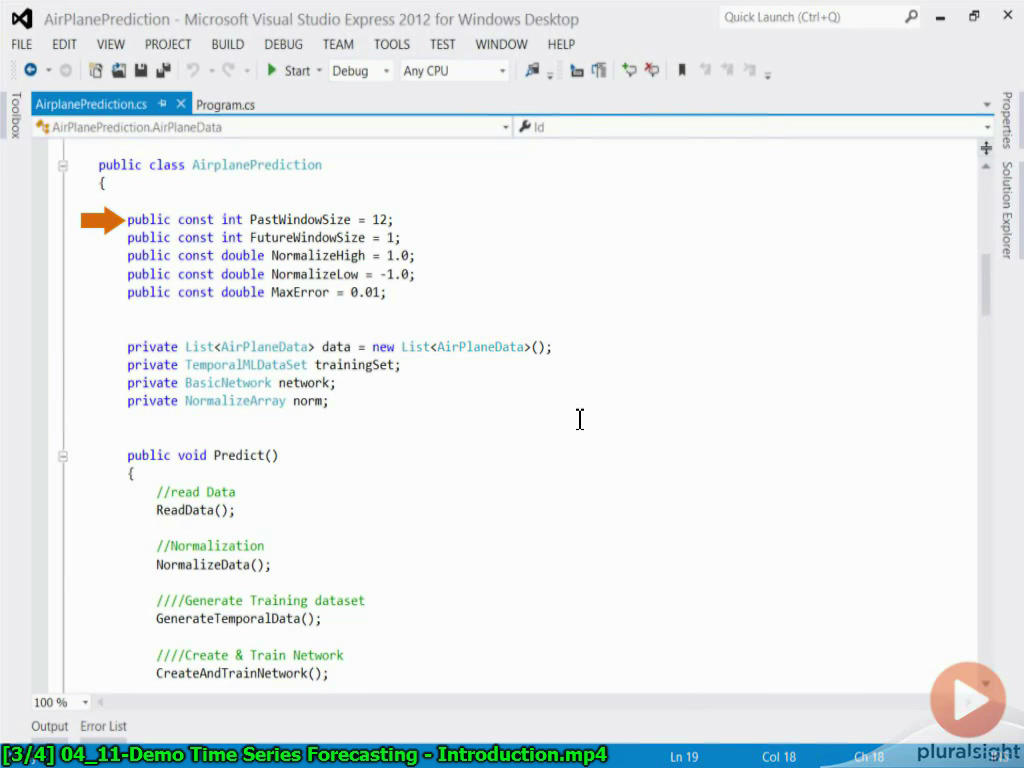Image resolution: width=1024 pixels, height=768 pixels.
Task: Collapse the Predict() method outline
Action: point(63,456)
